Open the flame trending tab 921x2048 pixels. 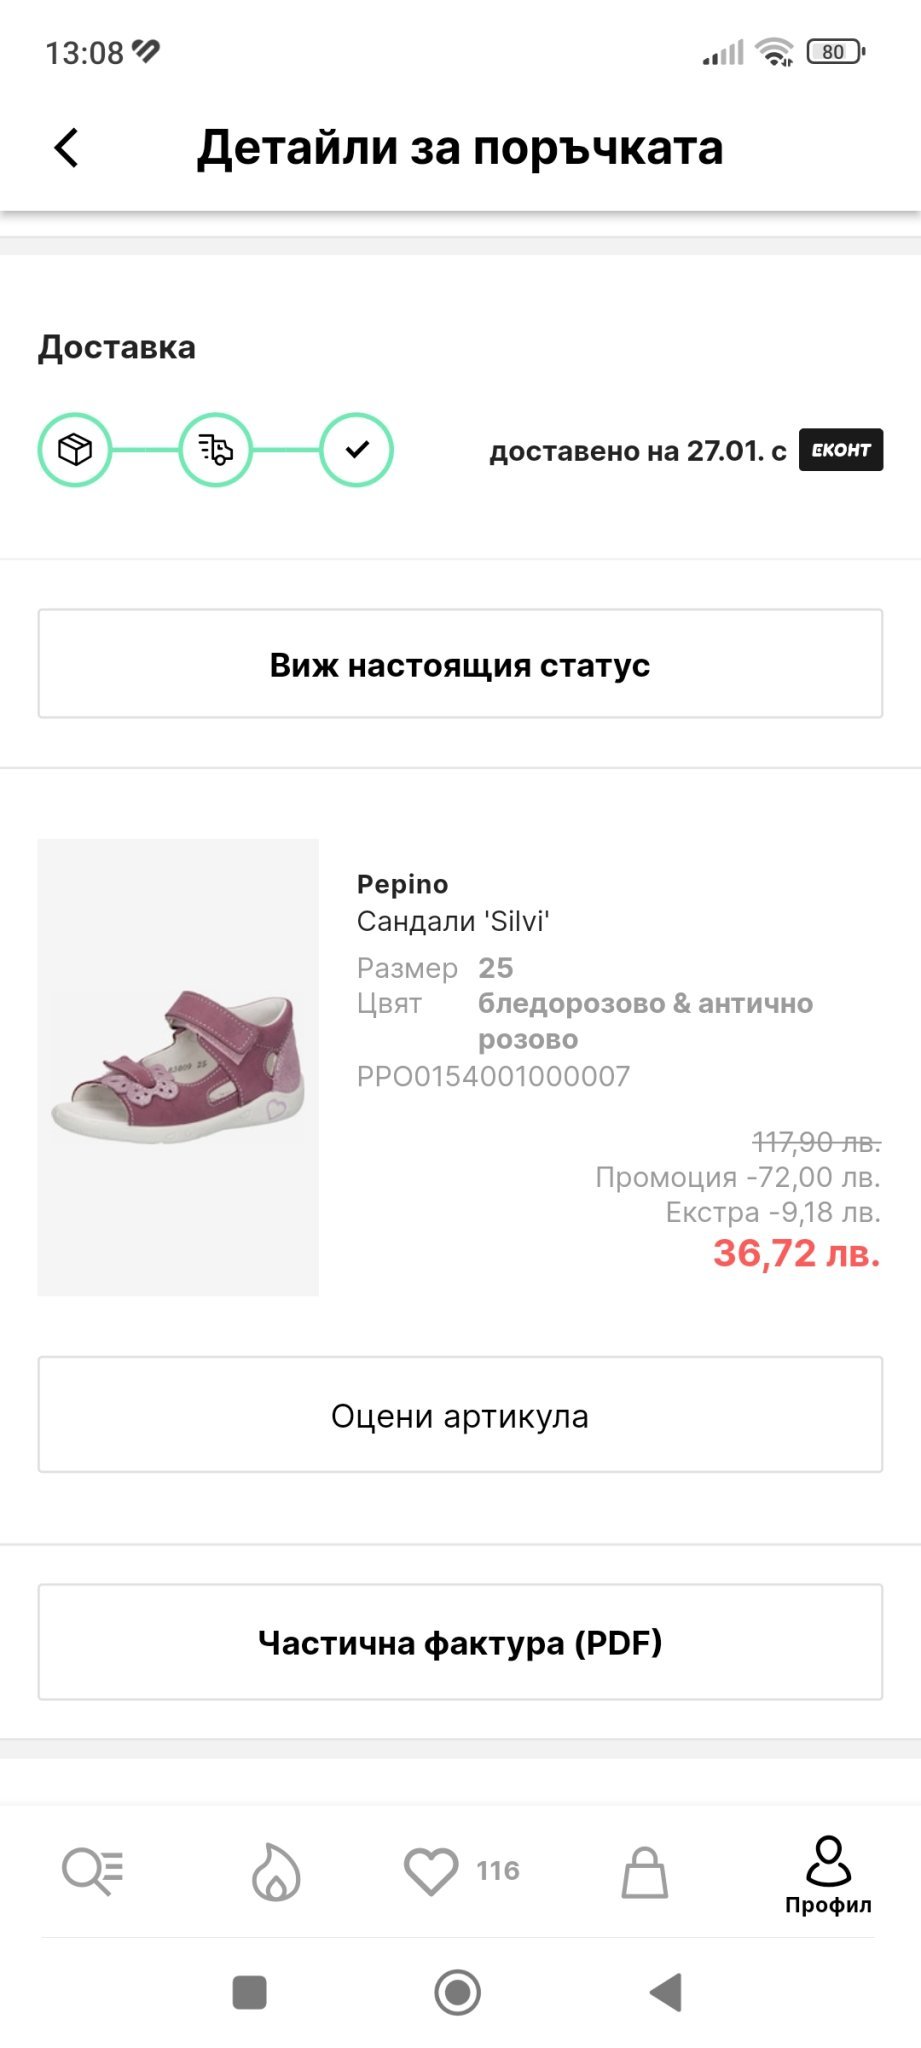tap(276, 1870)
